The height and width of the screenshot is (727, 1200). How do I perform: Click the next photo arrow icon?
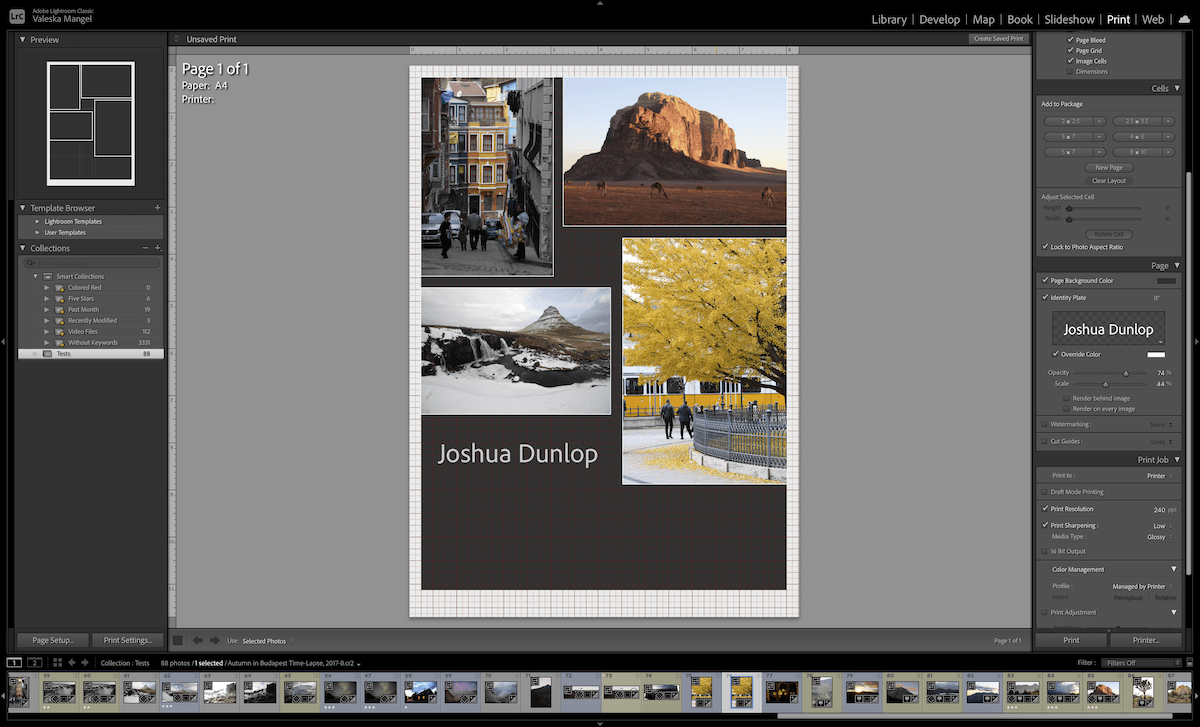coord(85,662)
